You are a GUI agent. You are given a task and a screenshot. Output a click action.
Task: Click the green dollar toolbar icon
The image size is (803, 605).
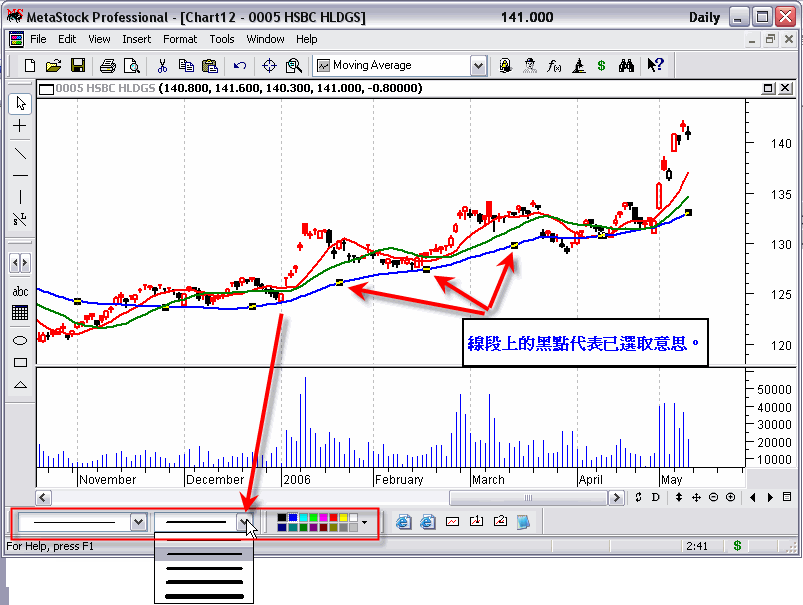coord(602,66)
